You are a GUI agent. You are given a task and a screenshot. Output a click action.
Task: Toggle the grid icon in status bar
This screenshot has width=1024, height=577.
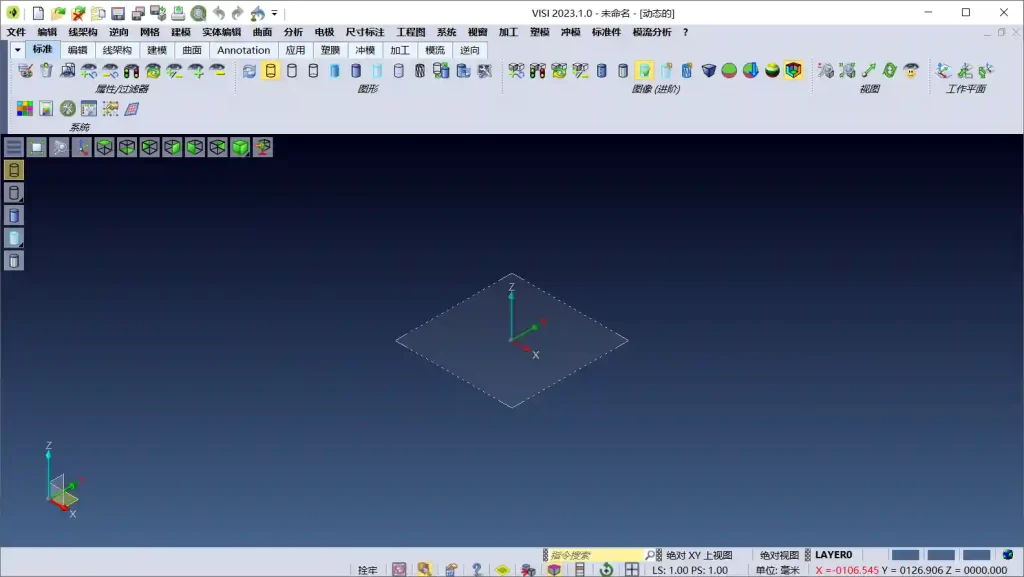tap(632, 570)
